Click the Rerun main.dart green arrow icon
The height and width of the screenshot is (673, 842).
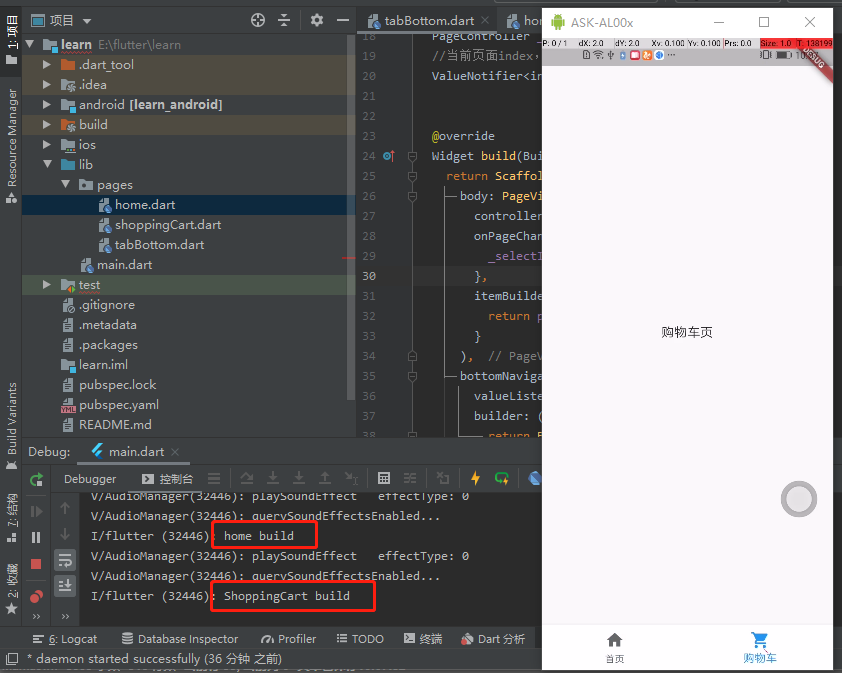pos(37,479)
